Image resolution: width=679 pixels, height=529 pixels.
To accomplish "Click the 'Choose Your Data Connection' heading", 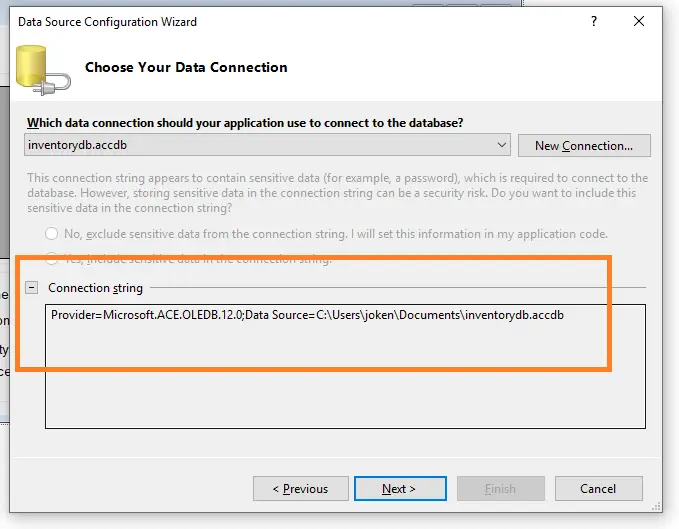I will coord(186,68).
